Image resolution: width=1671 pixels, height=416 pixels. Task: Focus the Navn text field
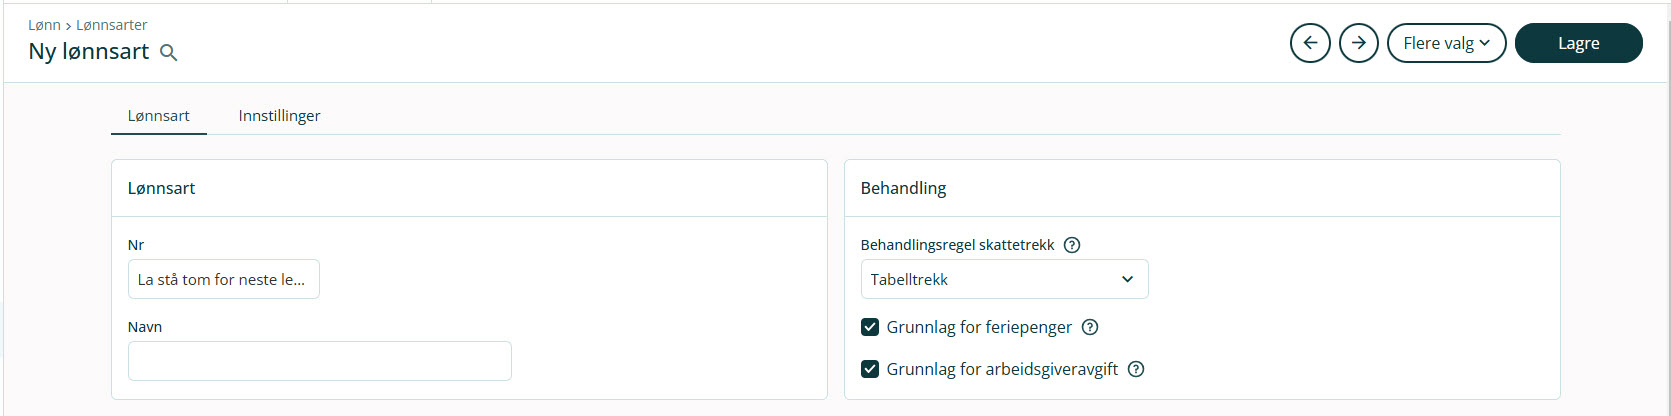[x=320, y=361]
